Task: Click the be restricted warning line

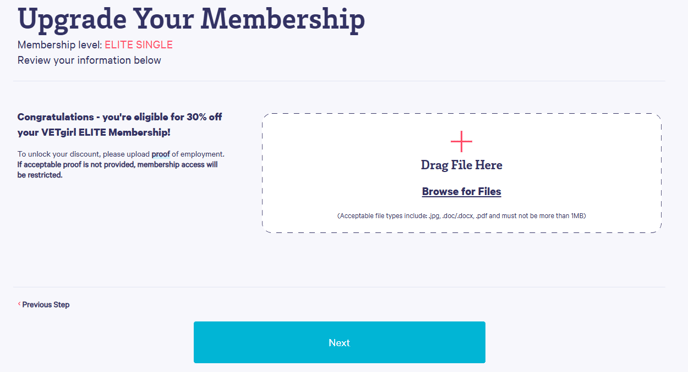Action: click(x=40, y=175)
